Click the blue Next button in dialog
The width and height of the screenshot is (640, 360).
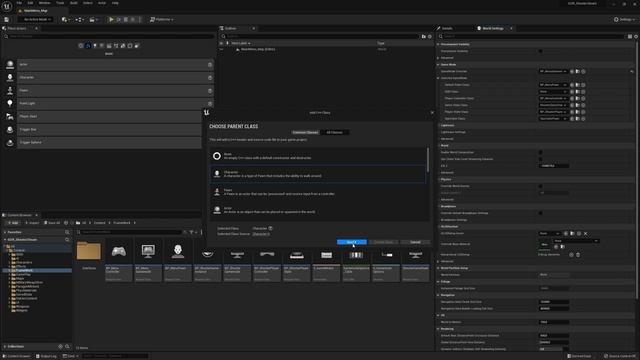point(351,242)
